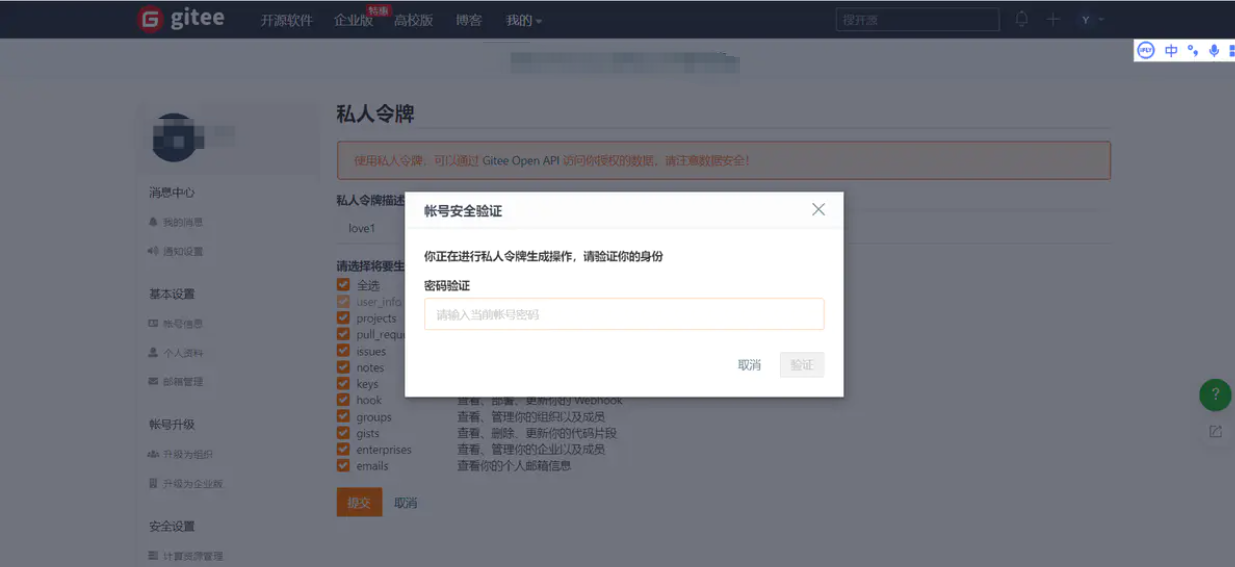Screen dimensions: 1235x567
Task: Toggle the emails checkbox
Action: [343, 465]
